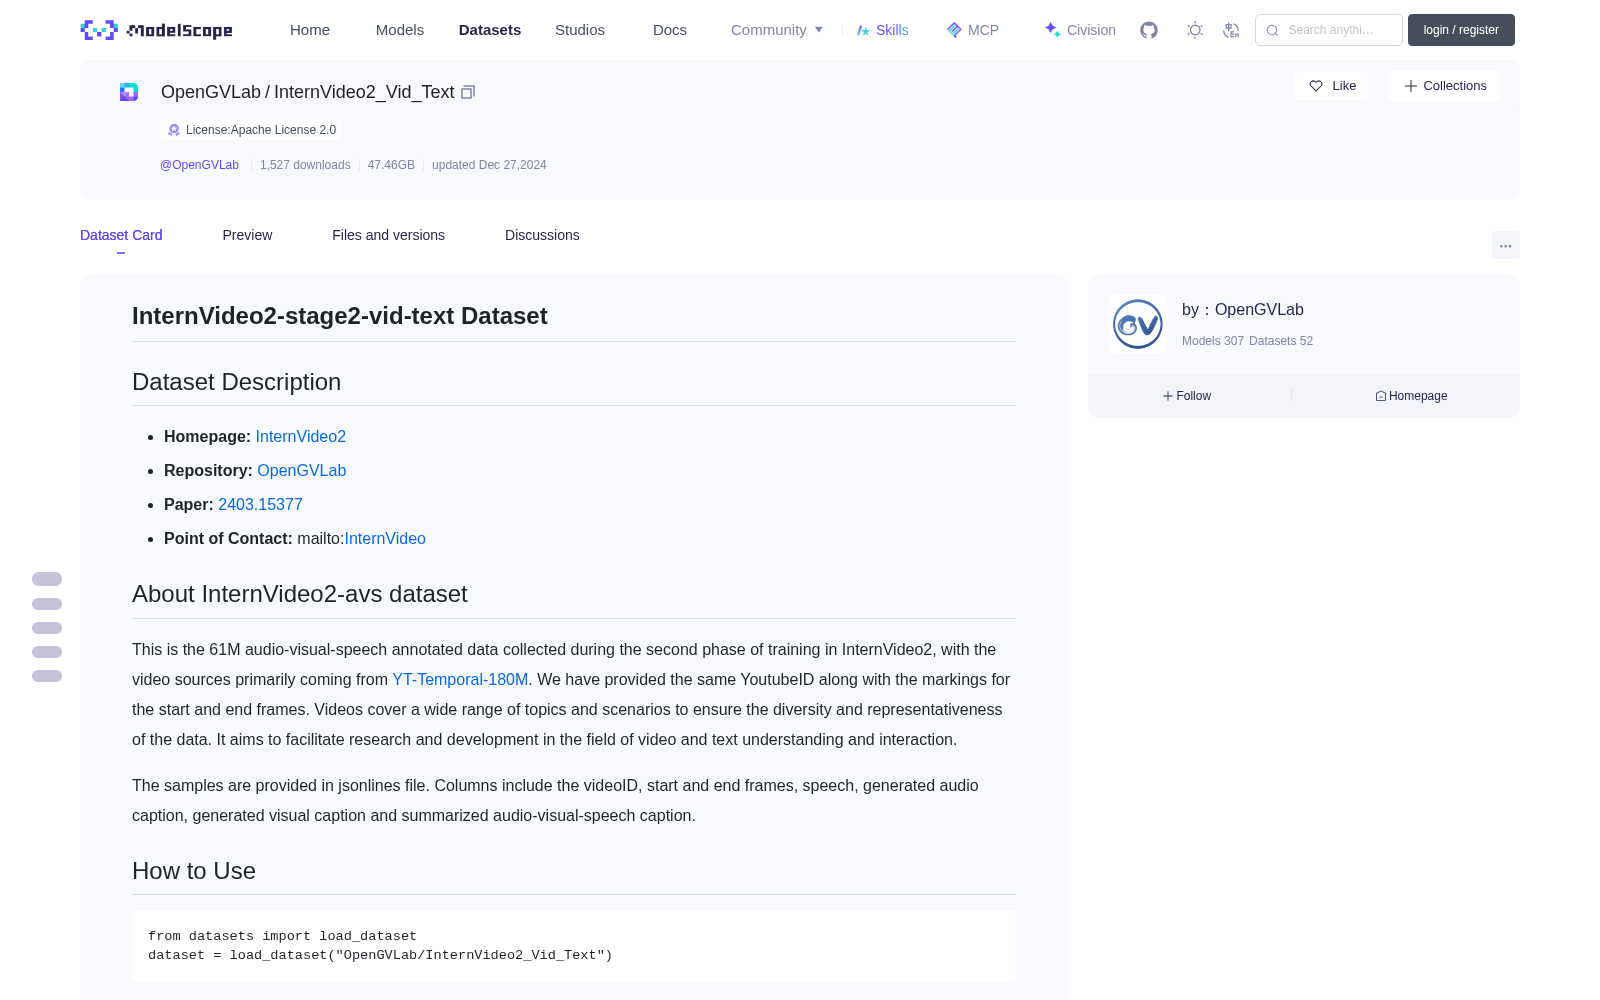Go to the Home nav item
The height and width of the screenshot is (1000, 1600).
pos(310,30)
